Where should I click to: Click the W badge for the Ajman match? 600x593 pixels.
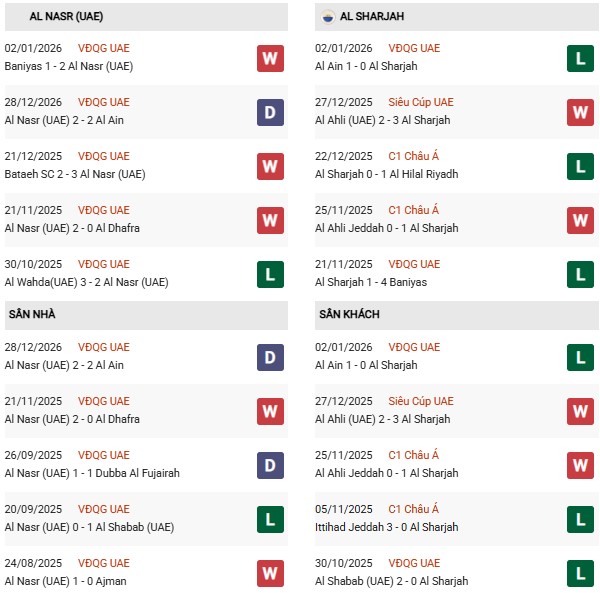tap(269, 573)
